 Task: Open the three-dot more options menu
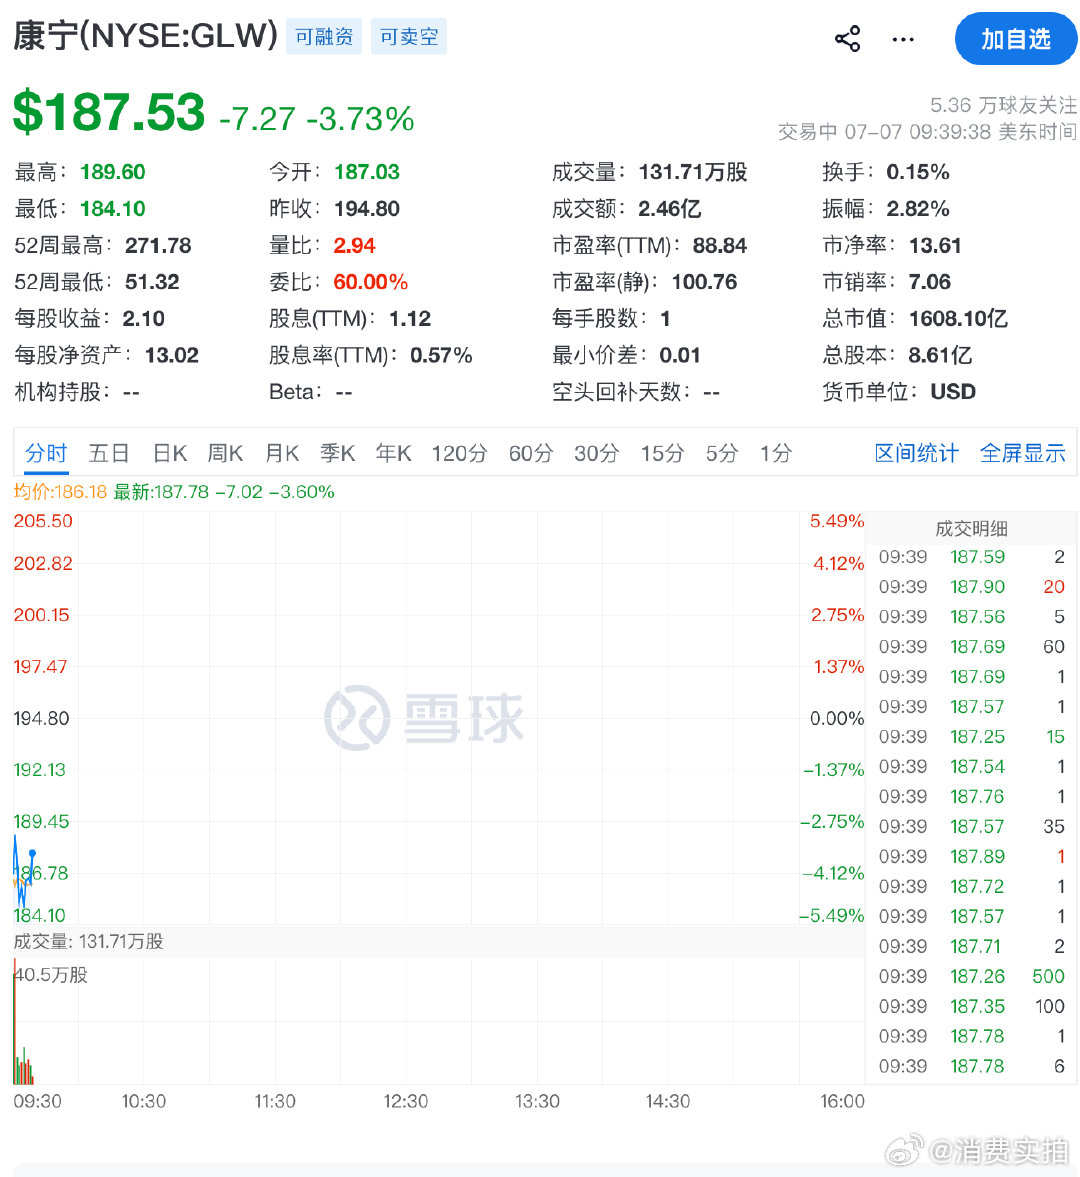point(903,39)
